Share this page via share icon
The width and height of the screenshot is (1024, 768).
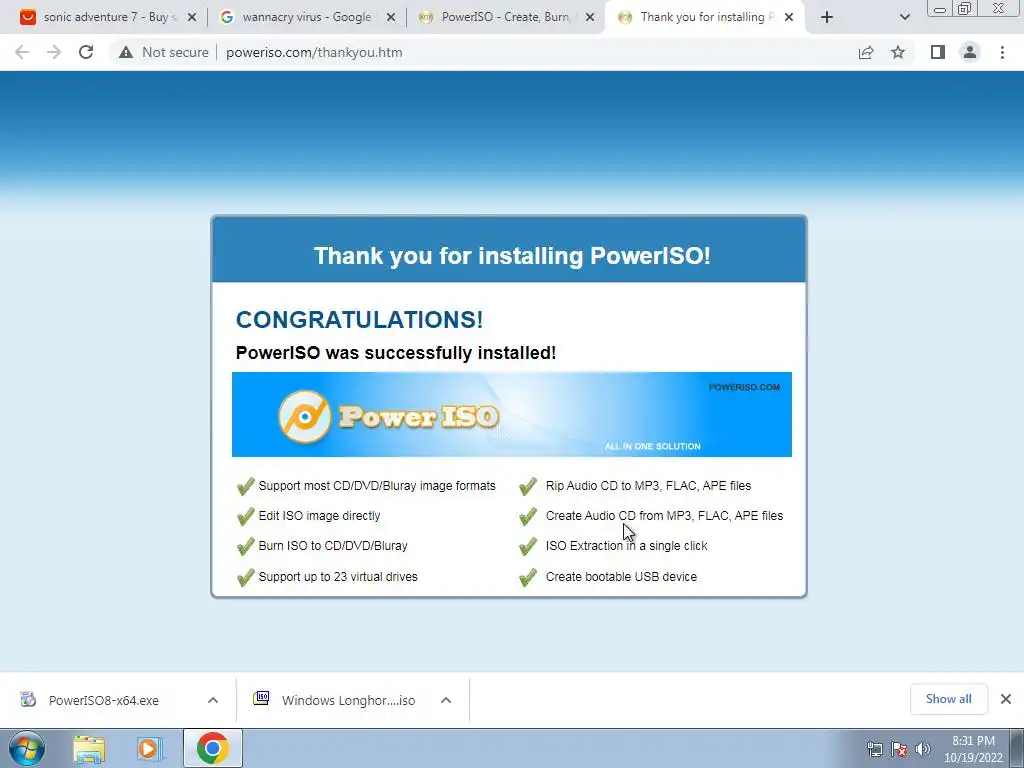pos(866,52)
